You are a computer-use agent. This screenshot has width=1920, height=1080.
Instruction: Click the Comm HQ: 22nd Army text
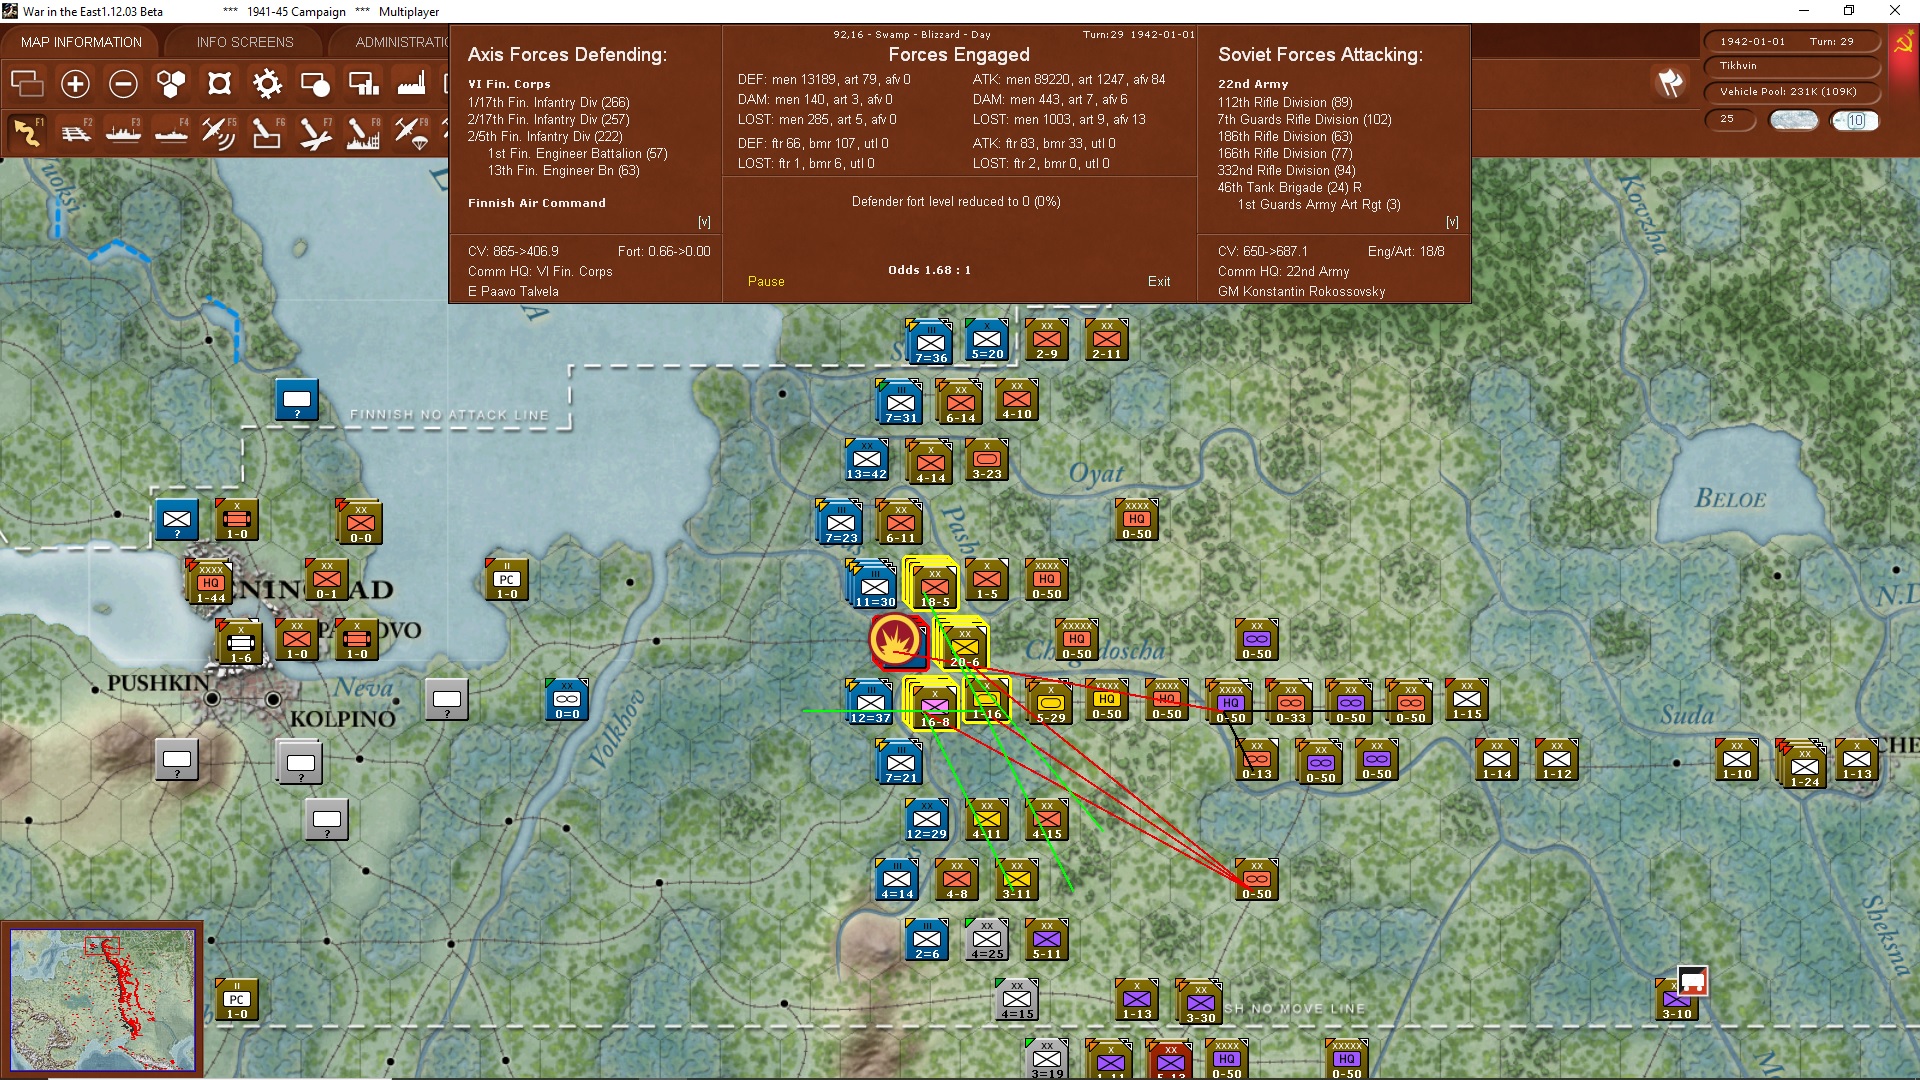(x=1283, y=272)
